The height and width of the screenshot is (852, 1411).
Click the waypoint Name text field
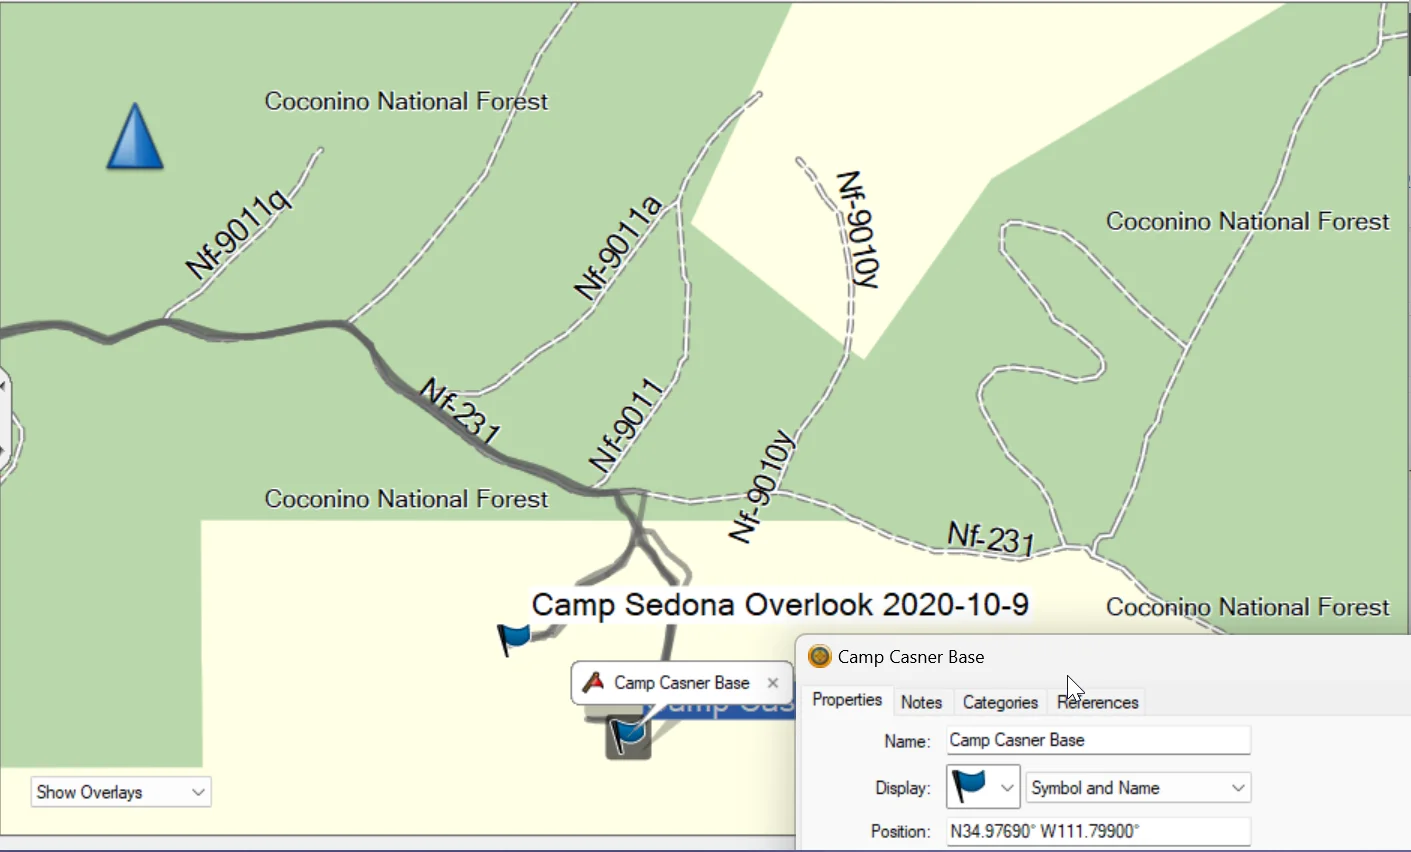tap(1097, 740)
